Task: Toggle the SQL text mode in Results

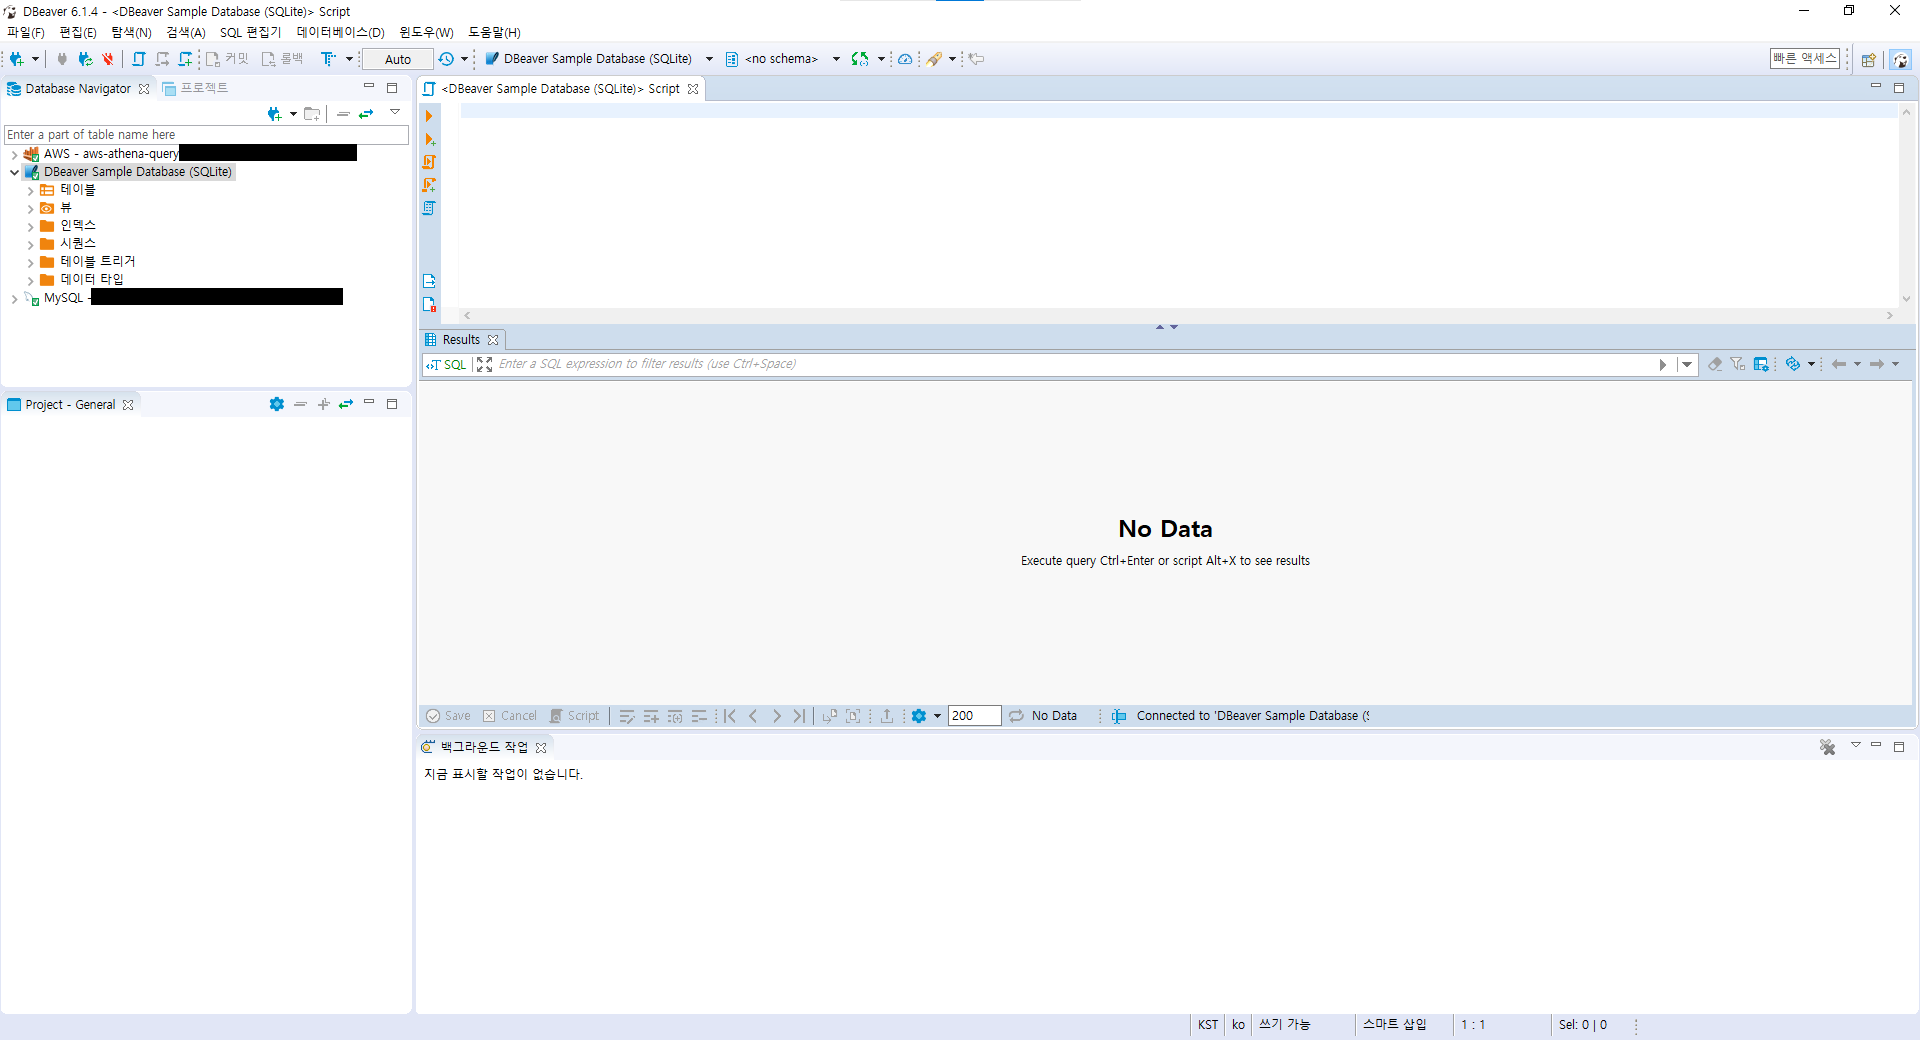Action: click(x=447, y=365)
